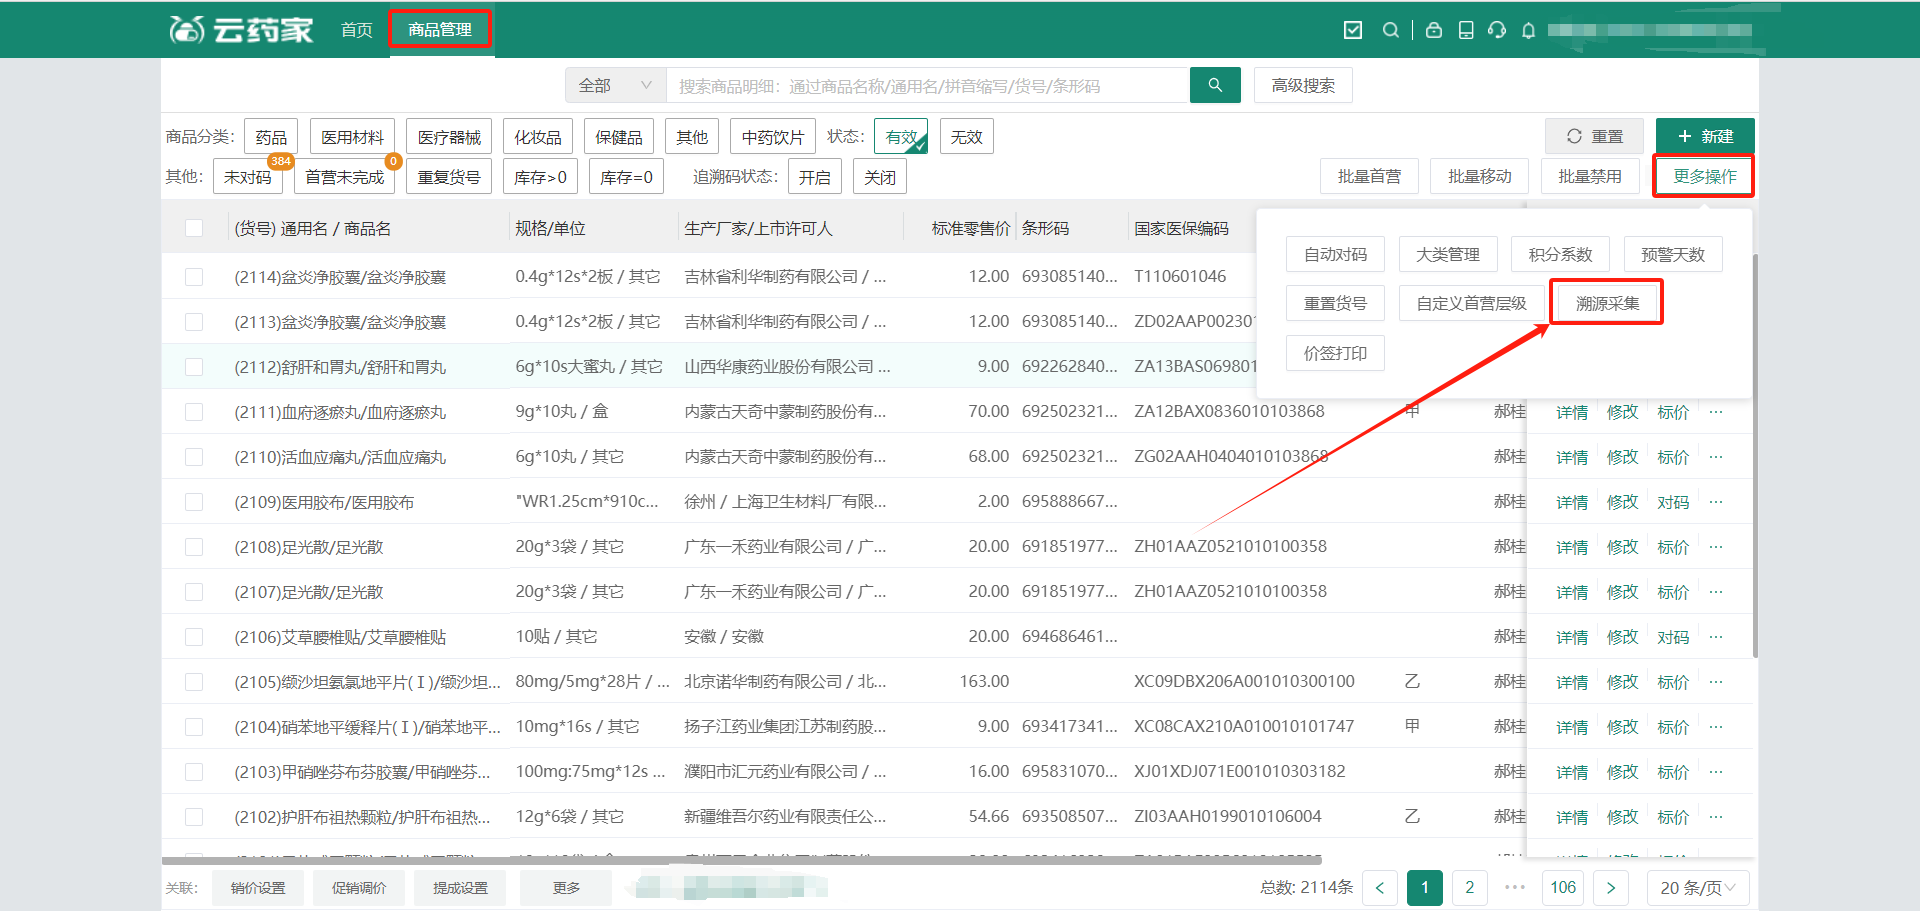The image size is (1920, 911).
Task: Check the row 2113 盆炎净胶囊 checkbox
Action: 194,322
